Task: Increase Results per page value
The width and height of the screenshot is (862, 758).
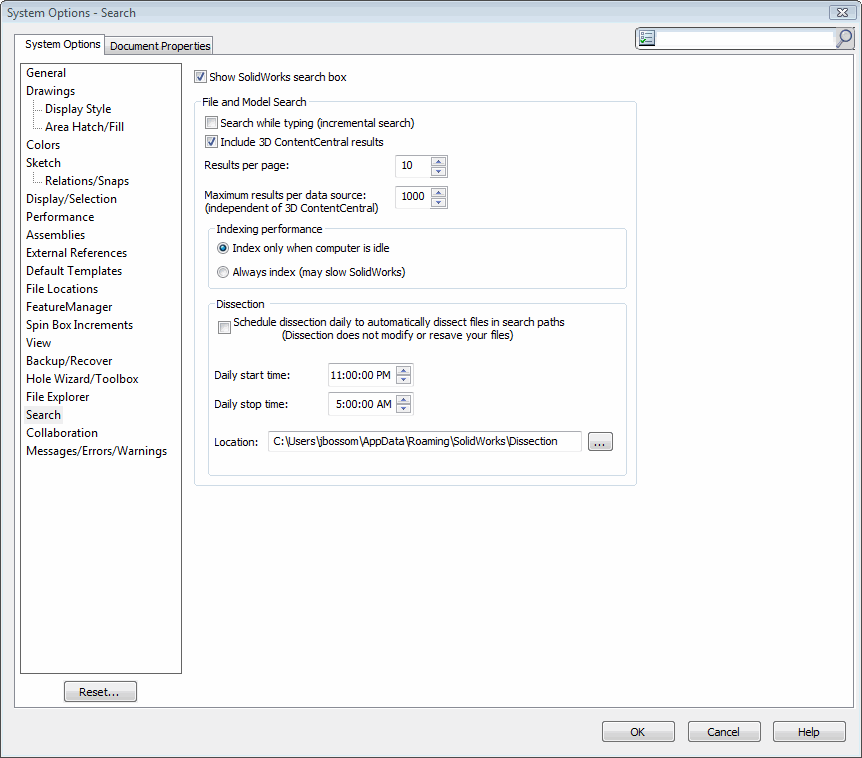Action: [x=438, y=161]
